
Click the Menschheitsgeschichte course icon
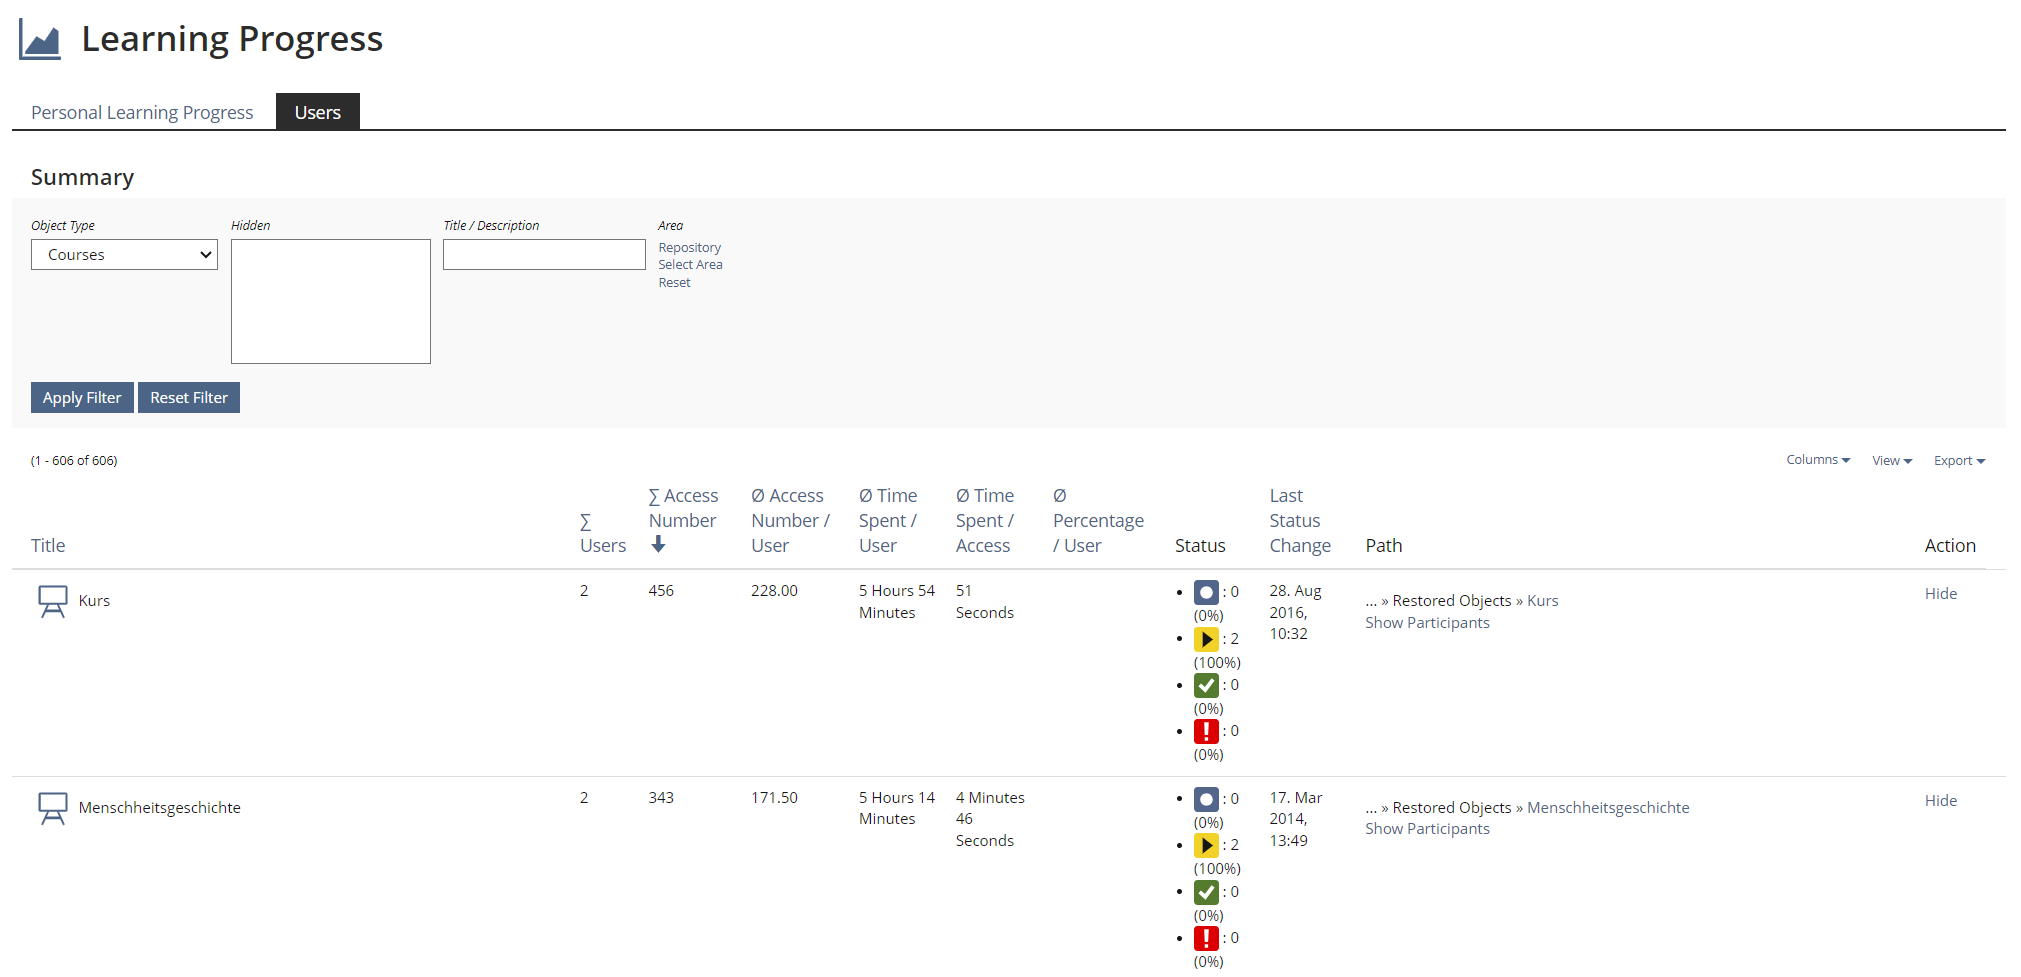point(52,808)
